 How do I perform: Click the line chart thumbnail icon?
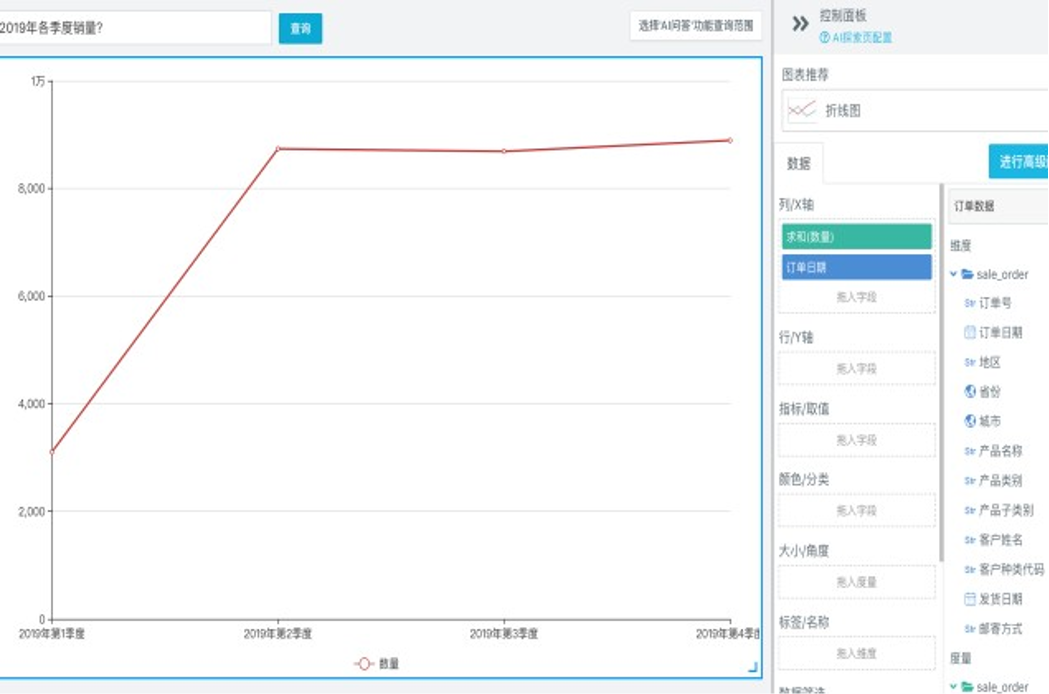[x=802, y=111]
